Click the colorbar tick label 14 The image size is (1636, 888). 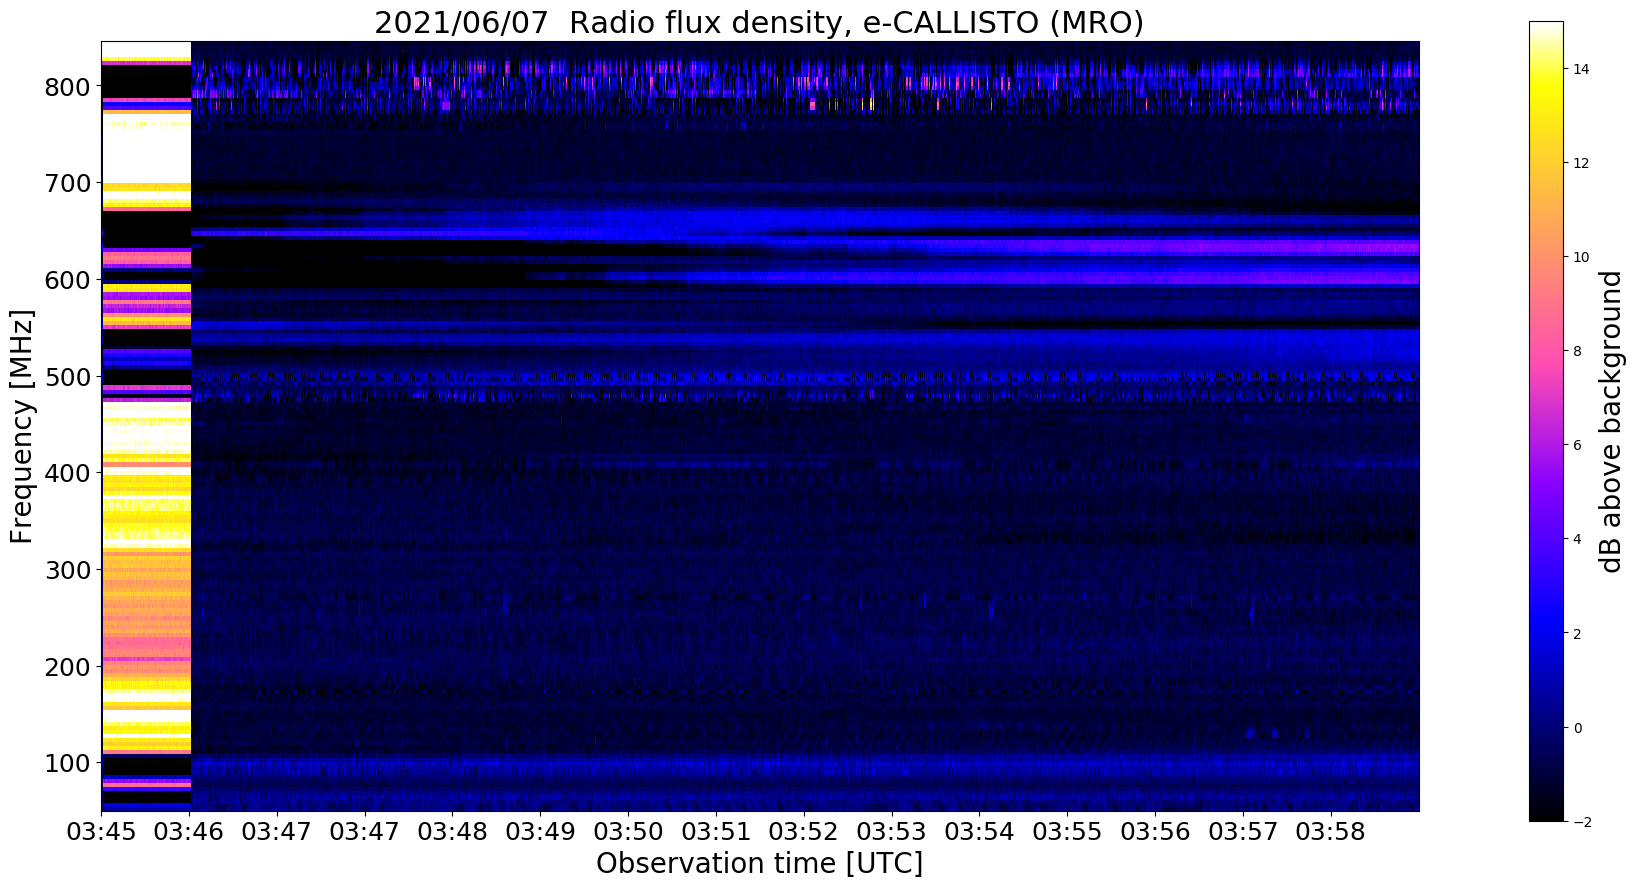click(1582, 69)
